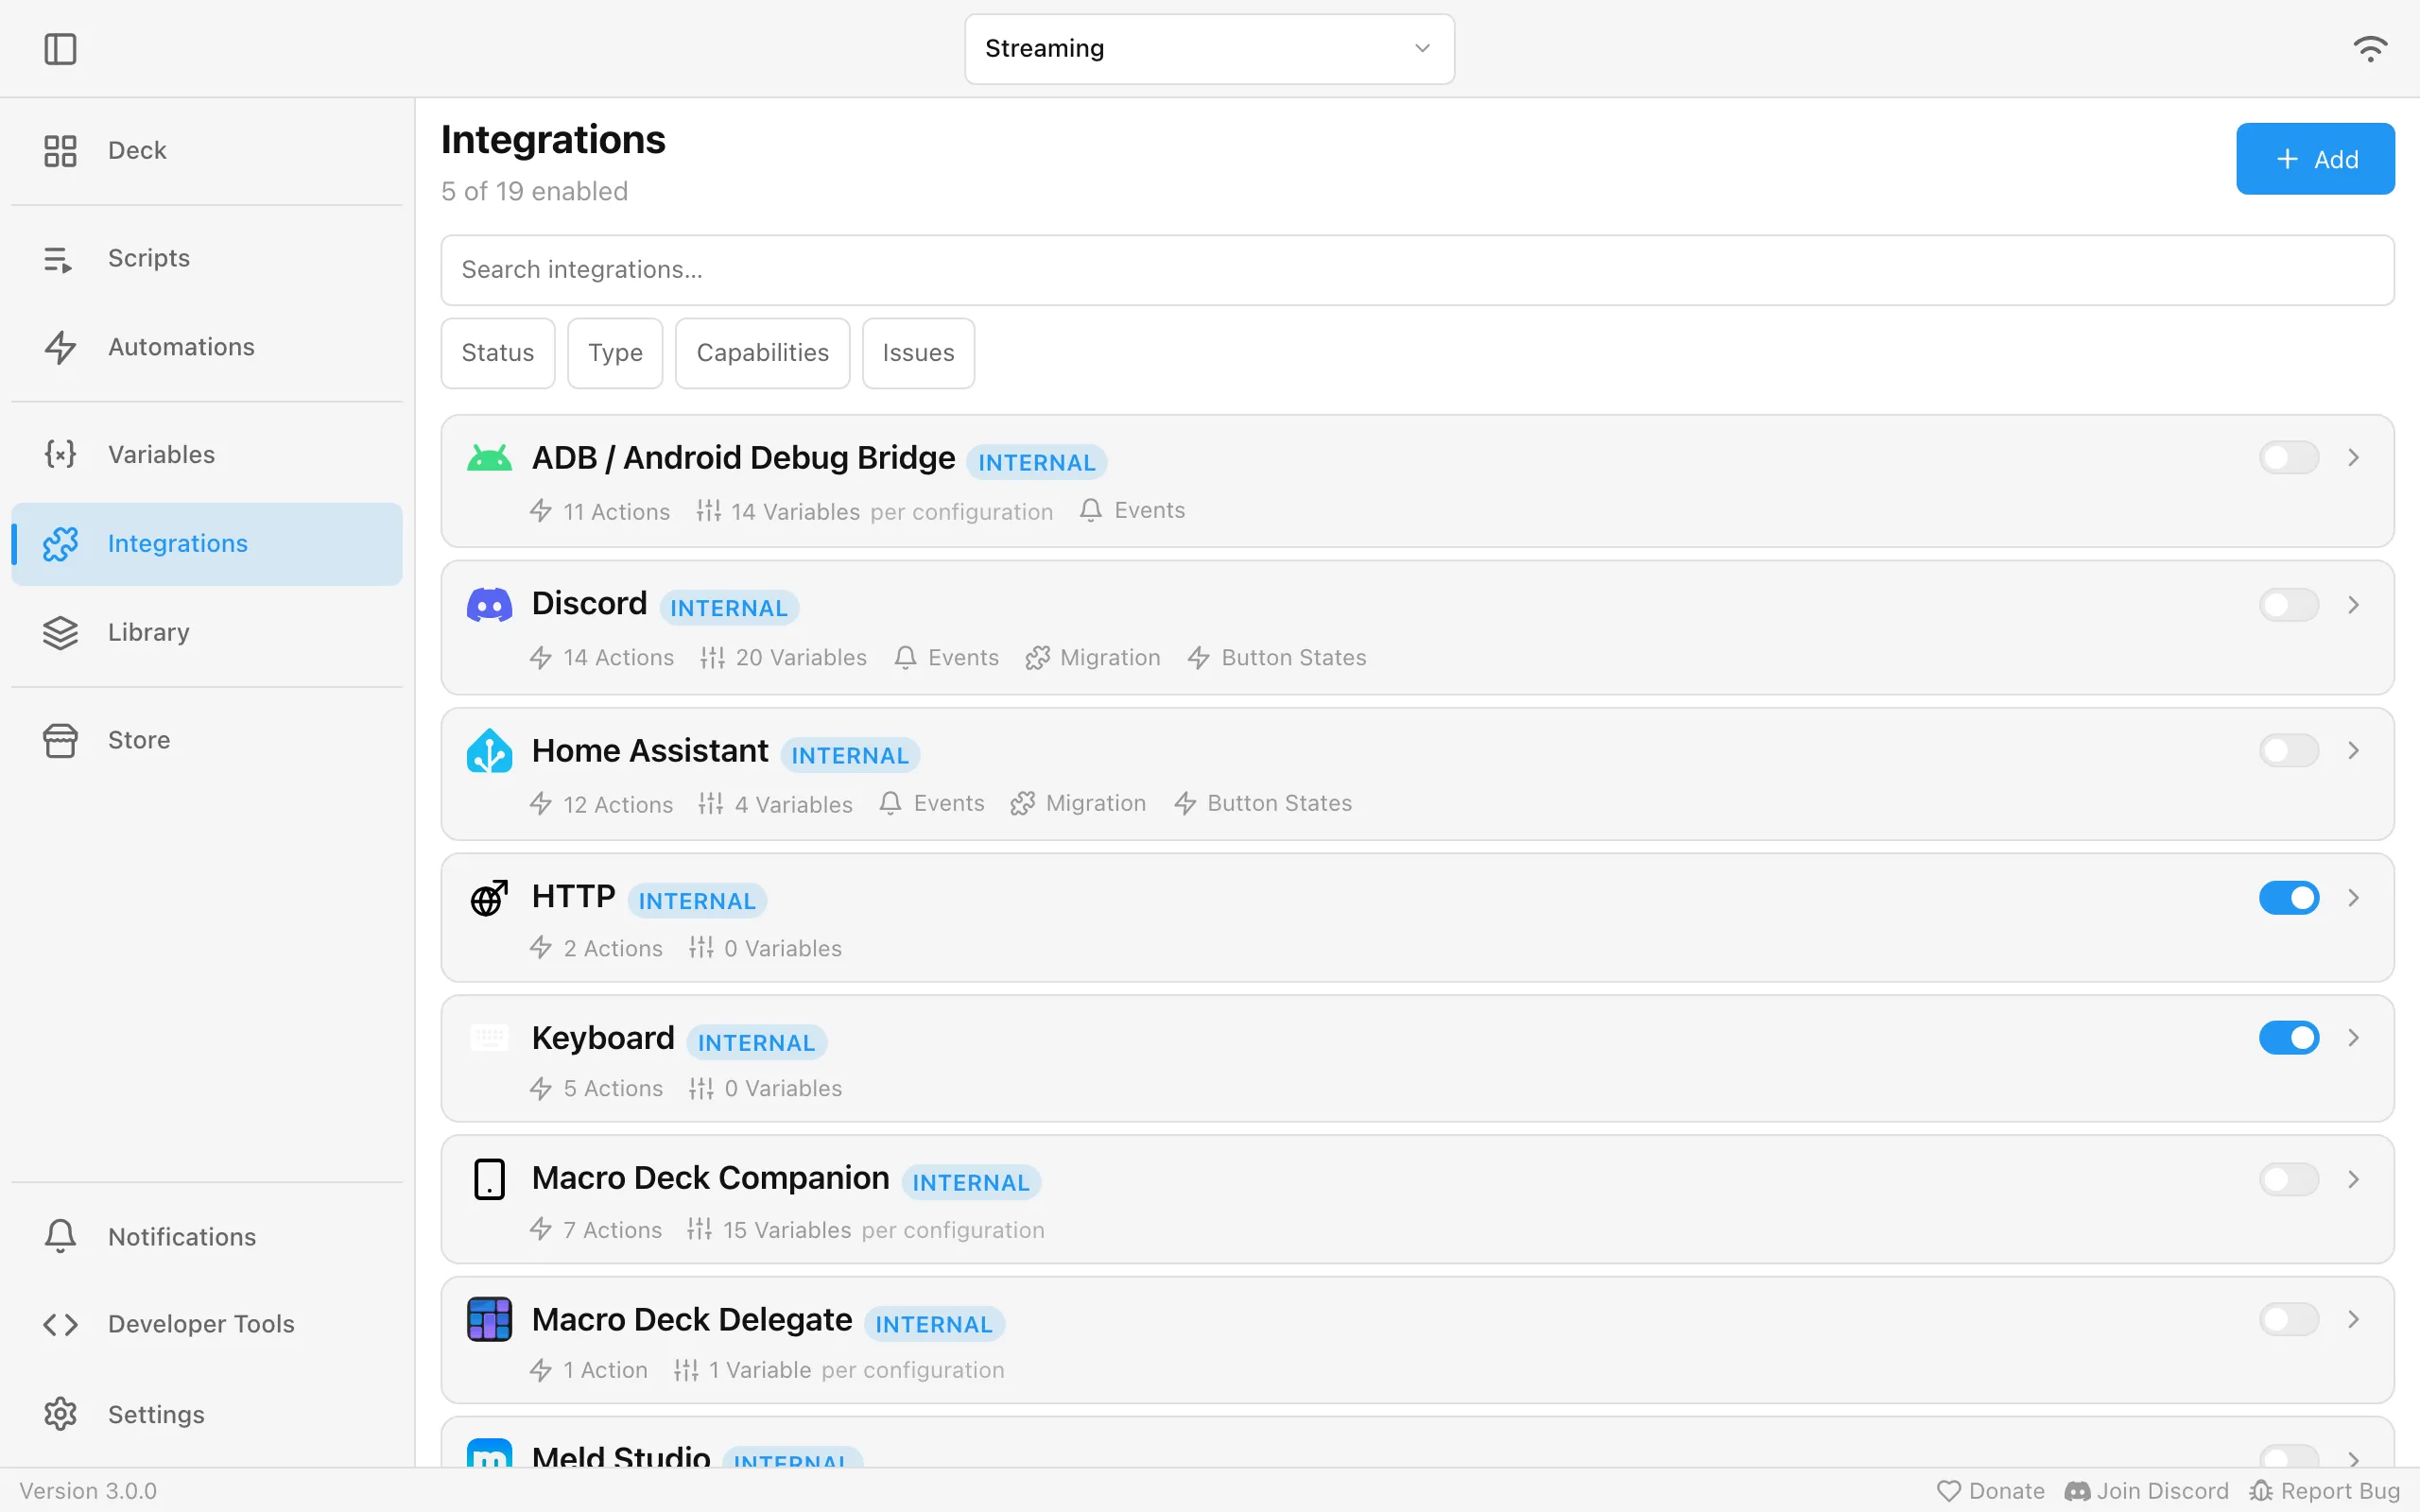Click the Events bell icon in ADB row
Viewport: 2420px width, 1512px height.
pos(1090,511)
